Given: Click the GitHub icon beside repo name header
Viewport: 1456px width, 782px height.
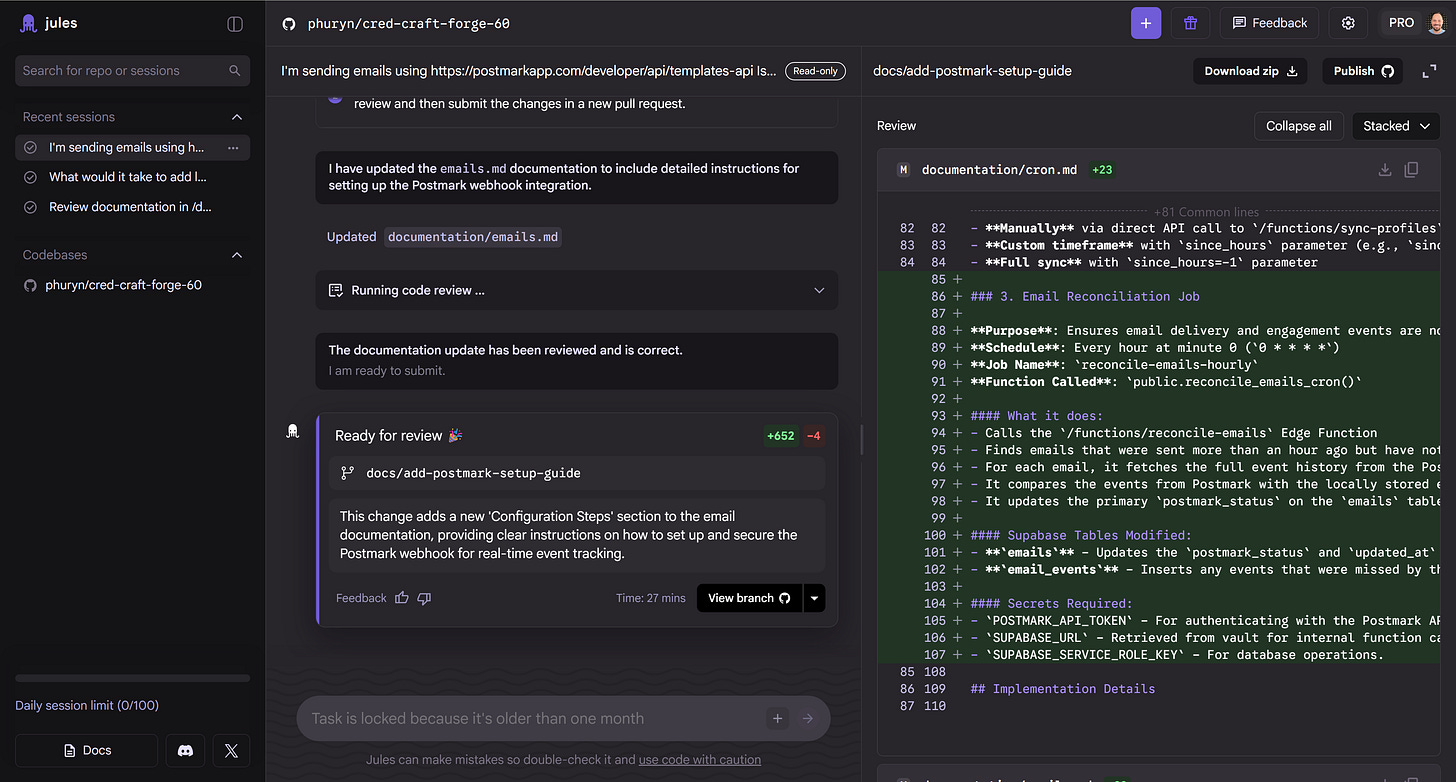Looking at the screenshot, I should [289, 23].
